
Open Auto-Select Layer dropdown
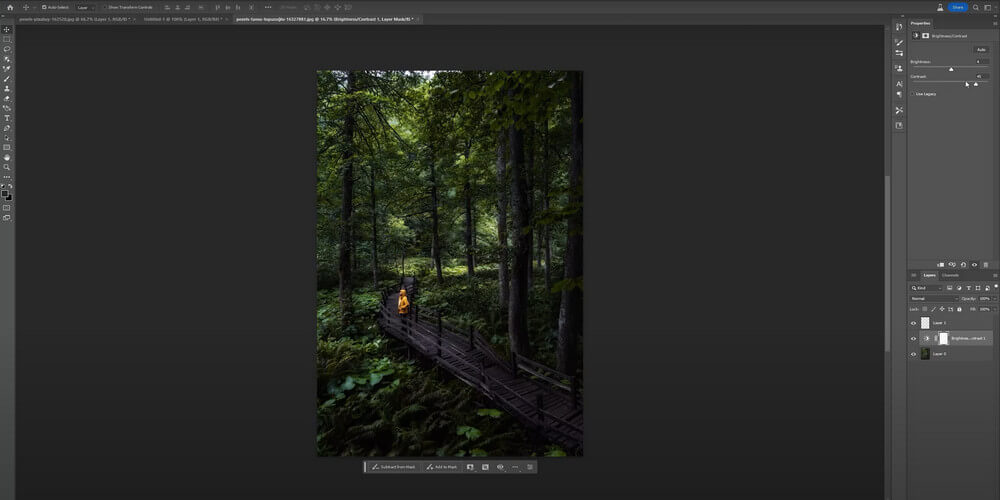tap(85, 7)
